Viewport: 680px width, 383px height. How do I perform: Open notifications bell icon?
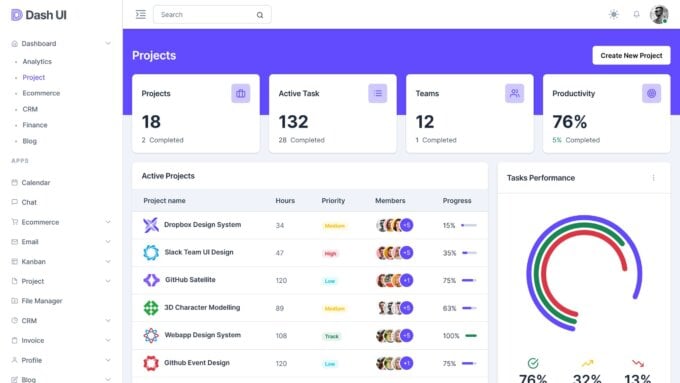coord(636,14)
